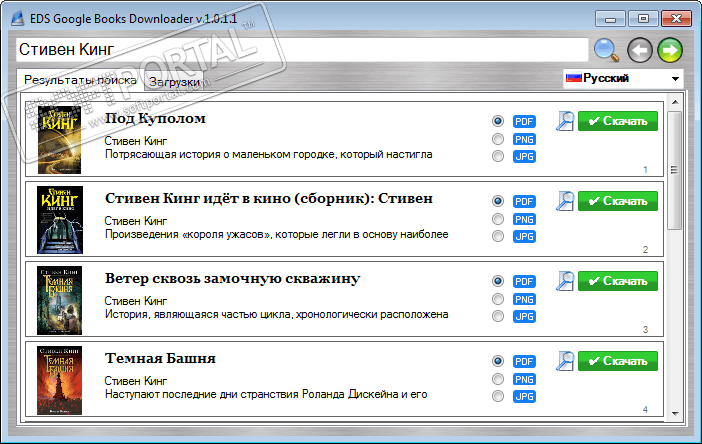Download Темная Башня with Скачать
702x444 pixels.
[x=618, y=361]
